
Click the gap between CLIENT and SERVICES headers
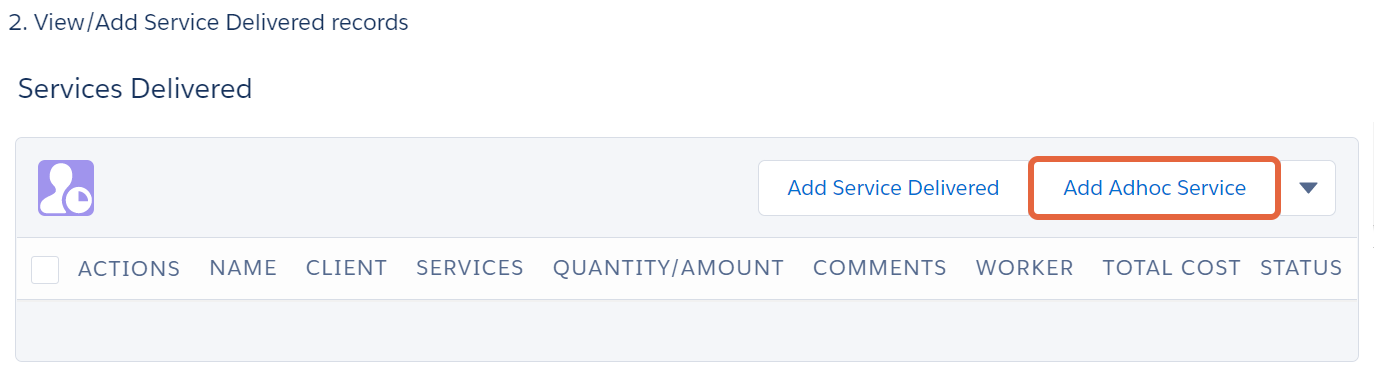[x=401, y=268]
